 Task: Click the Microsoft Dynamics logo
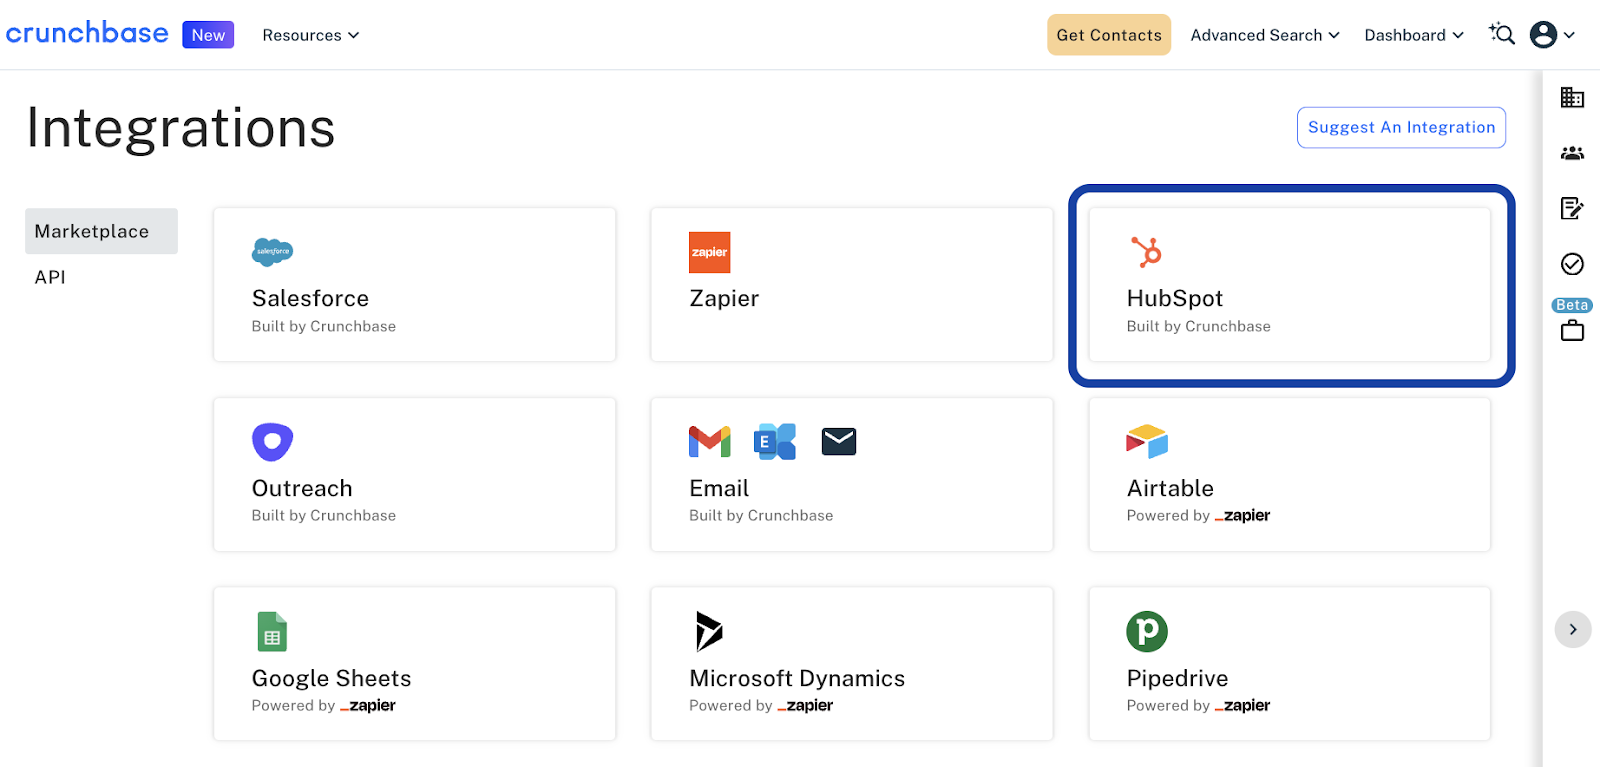[x=709, y=631]
